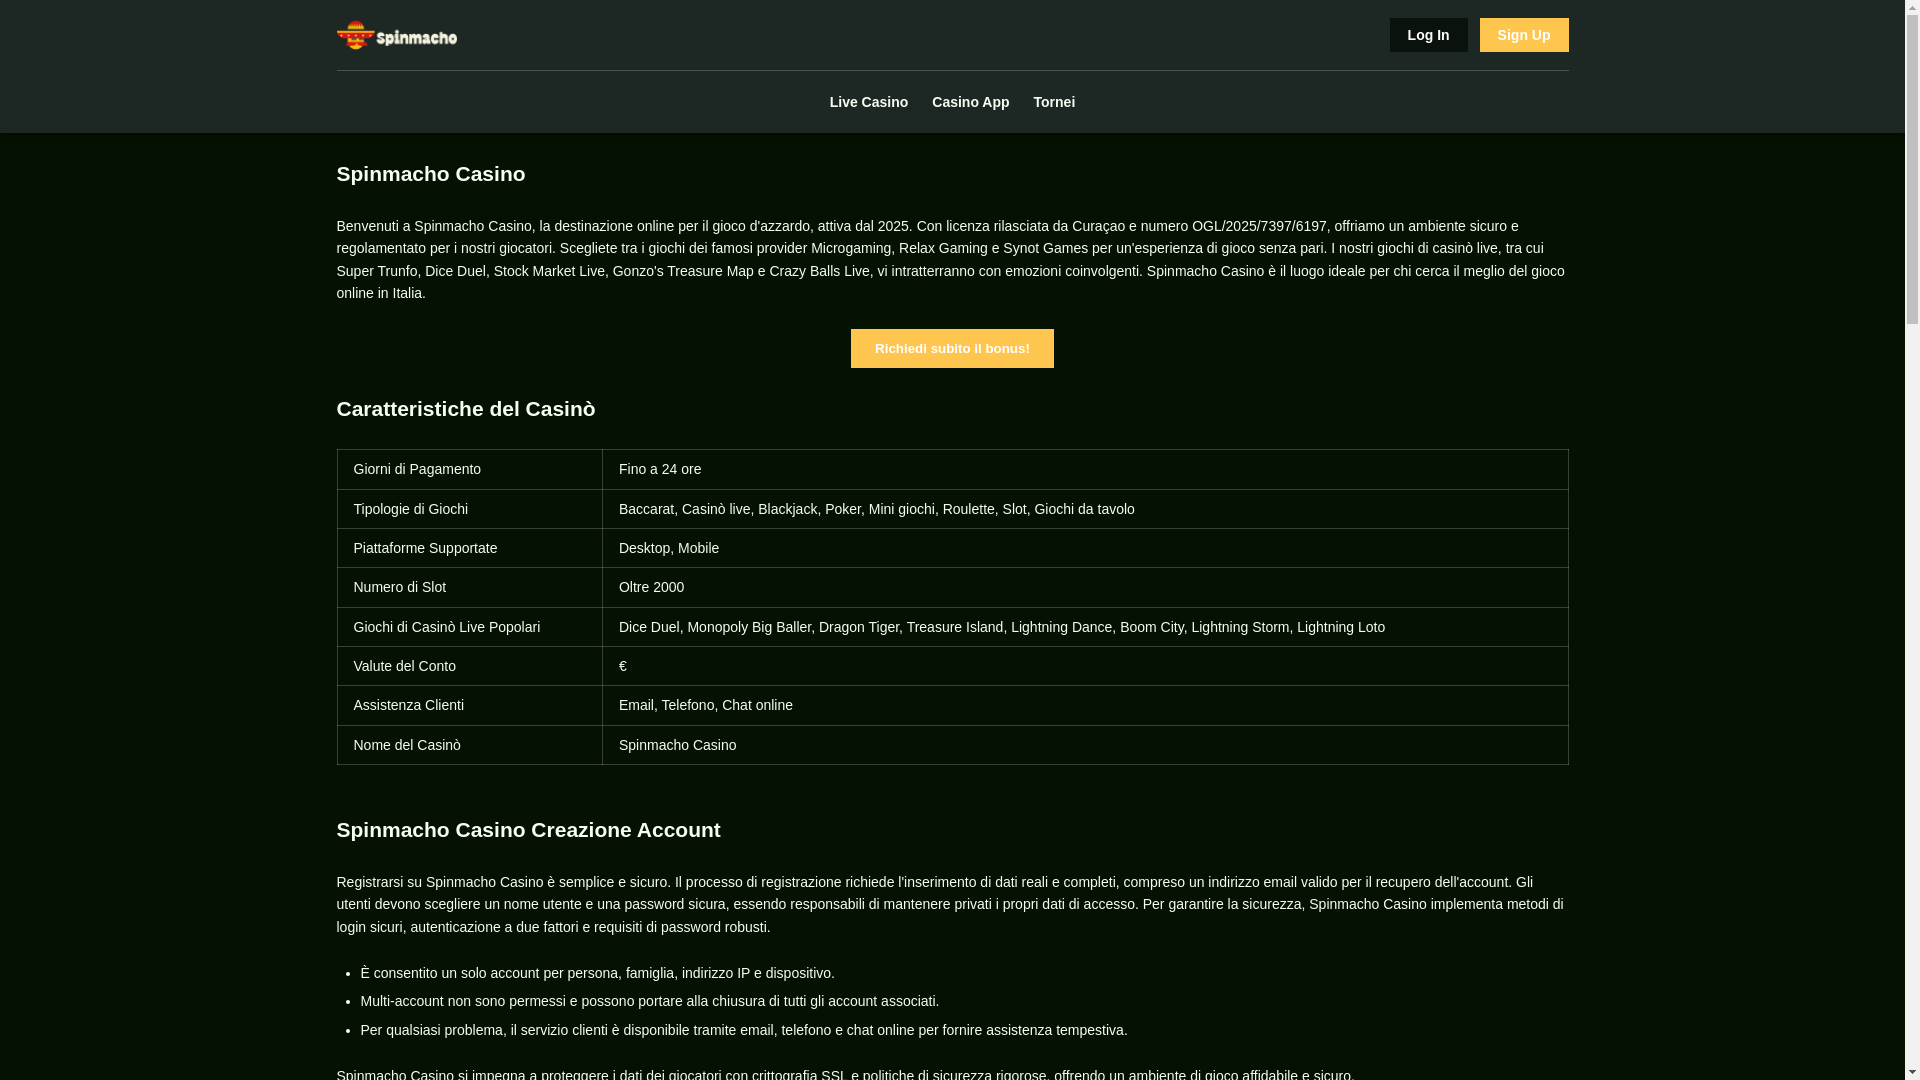Screen dimensions: 1920x1080
Task: Click the bullet about un solo account per persona
Action: (597, 973)
